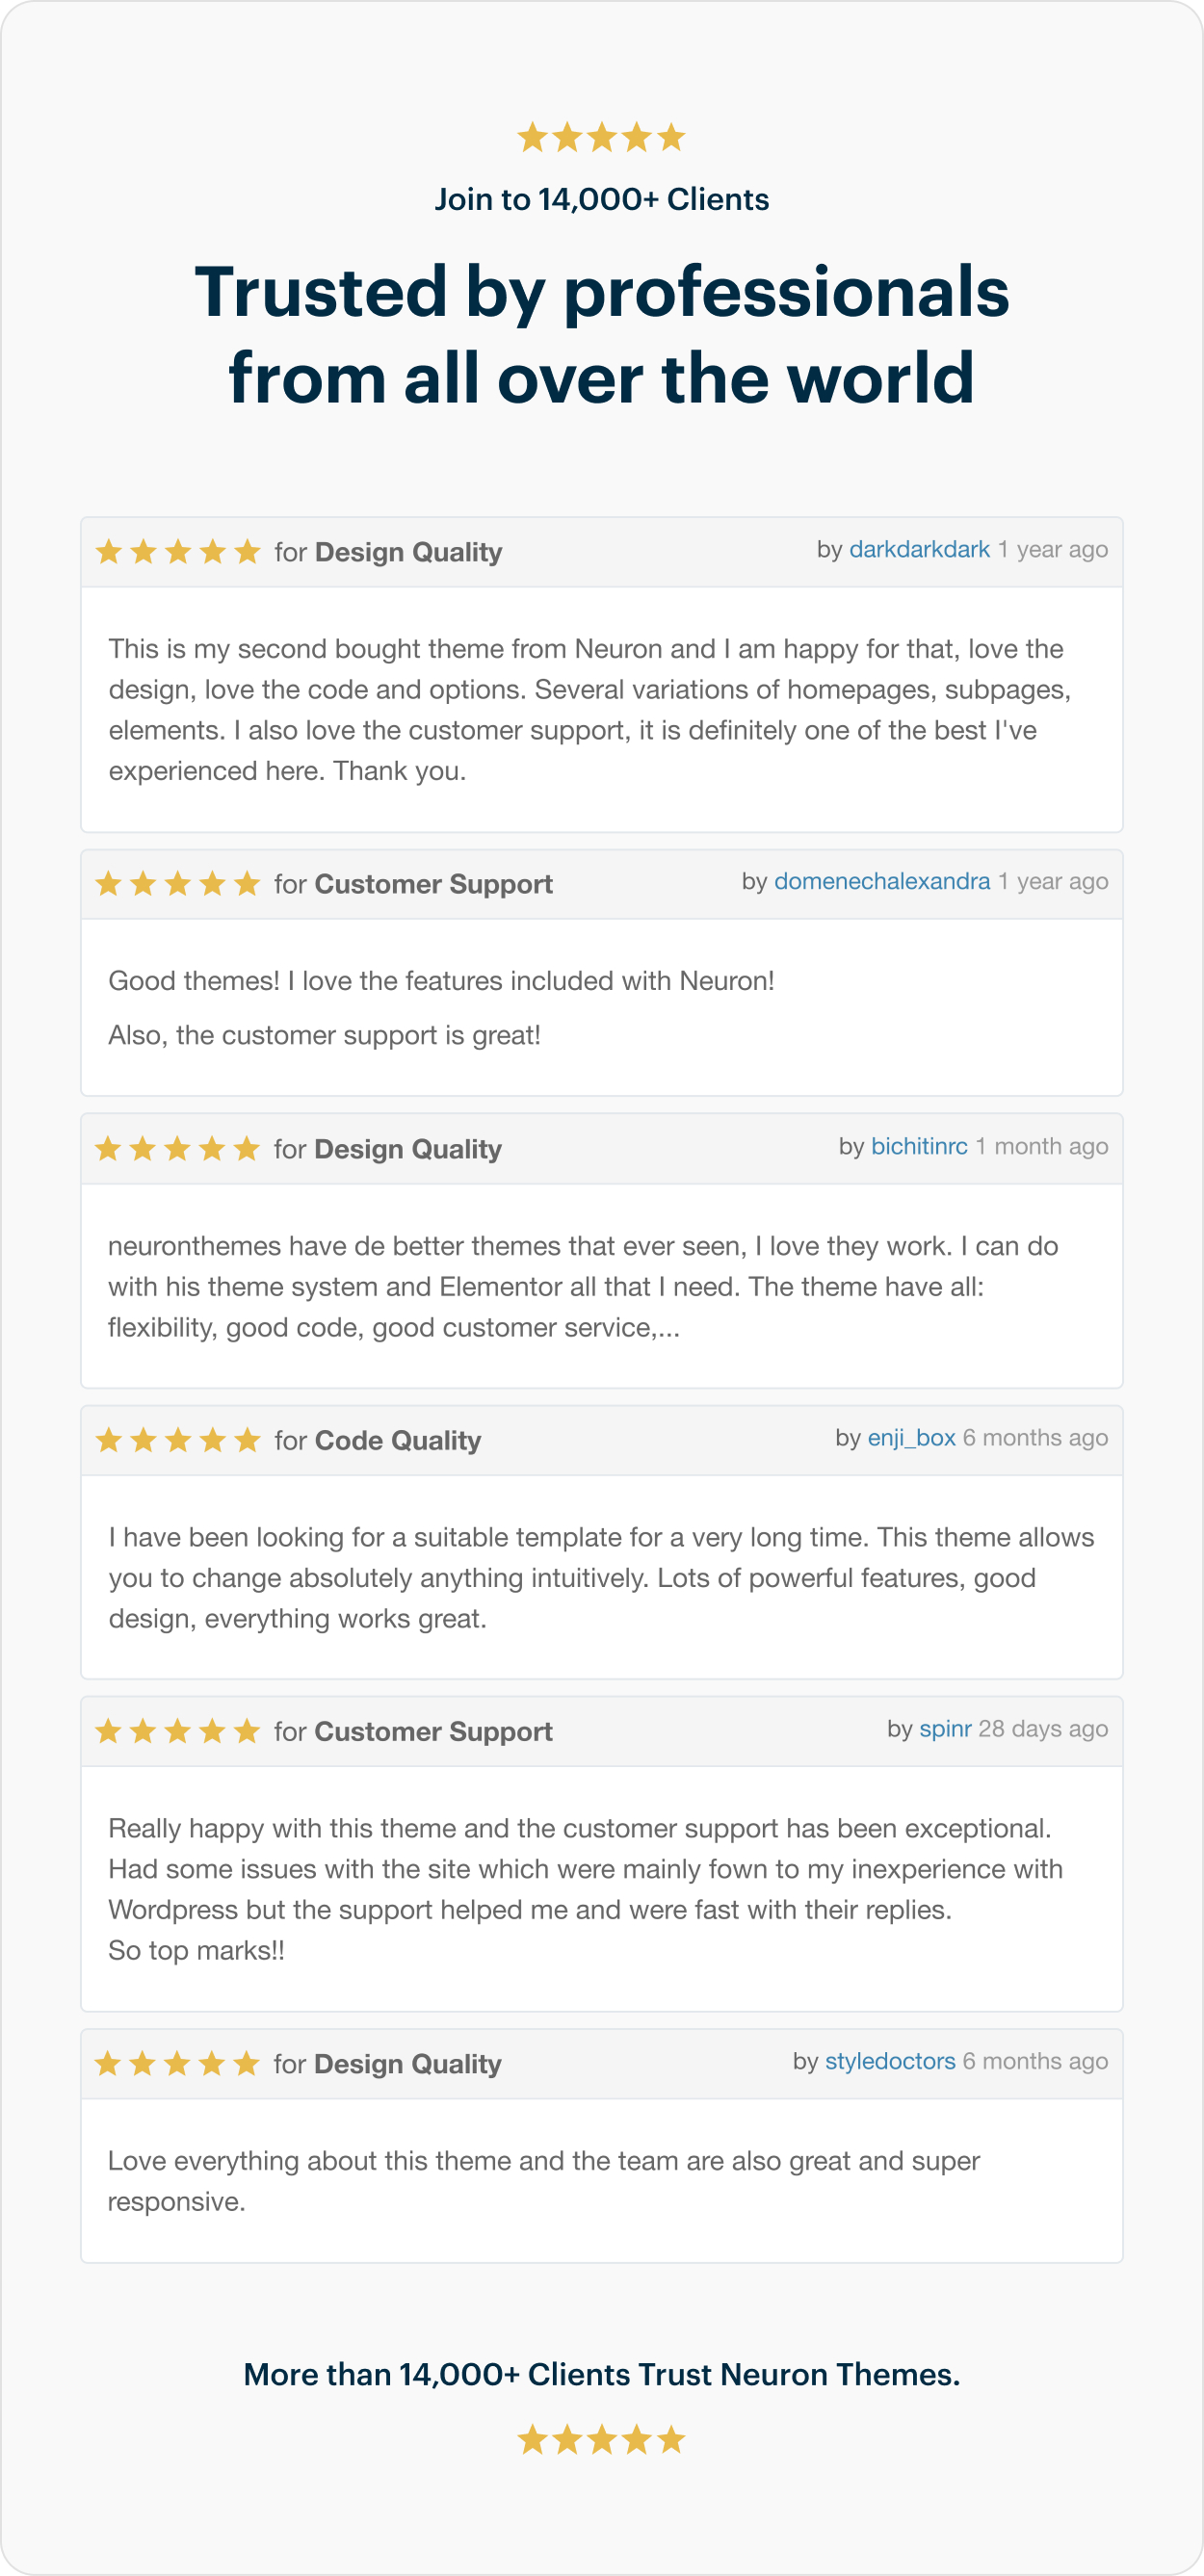
Task: Click the five-star rating at page top
Action: (601, 137)
